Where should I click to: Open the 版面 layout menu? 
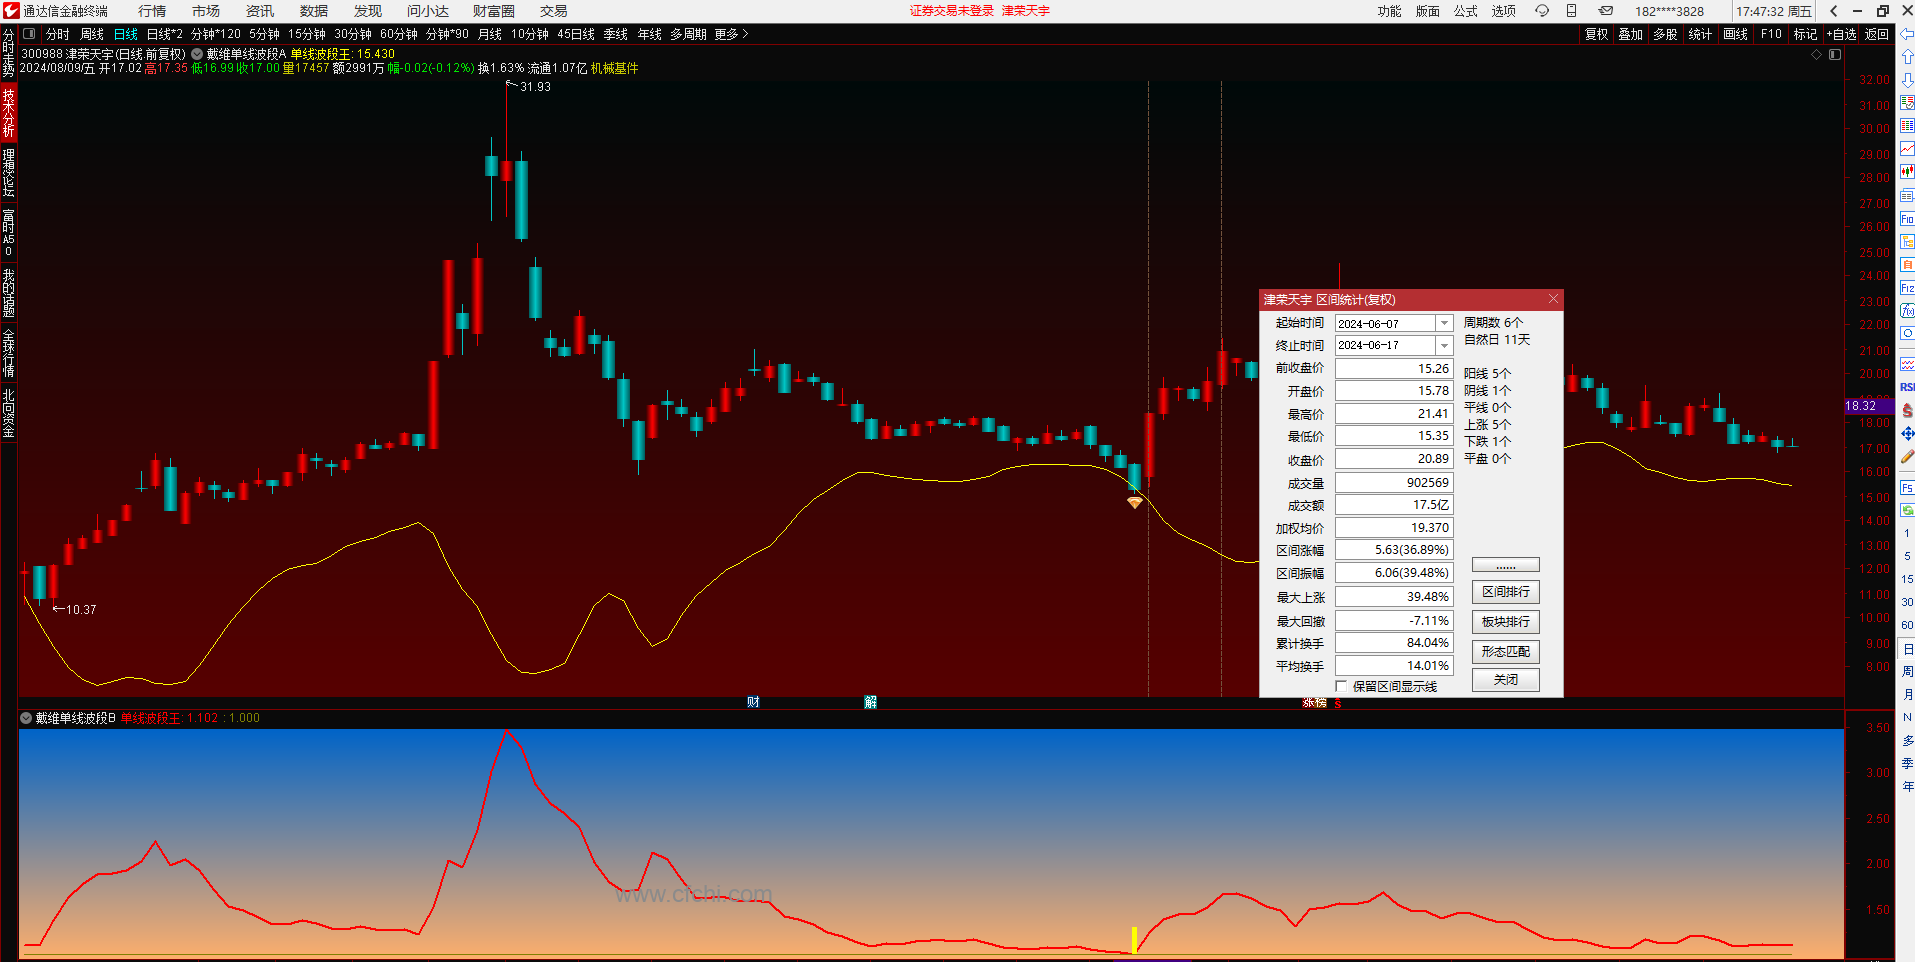1428,11
